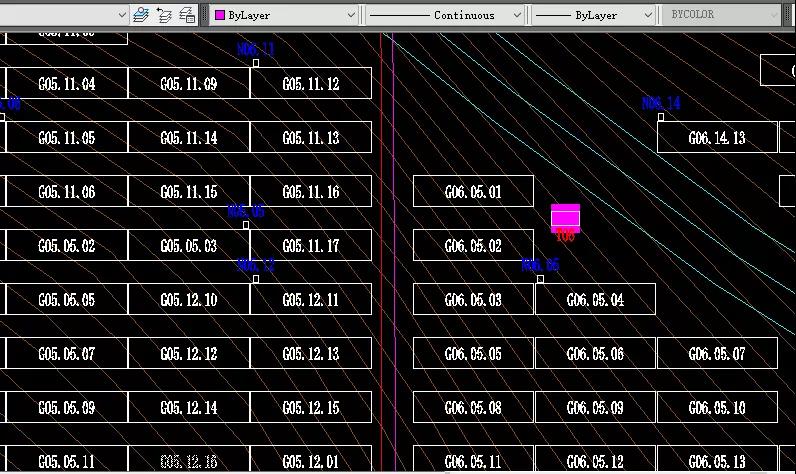Screen dimensions: 796x474
Task: Select the G06.14.13 box
Action: click(x=716, y=138)
